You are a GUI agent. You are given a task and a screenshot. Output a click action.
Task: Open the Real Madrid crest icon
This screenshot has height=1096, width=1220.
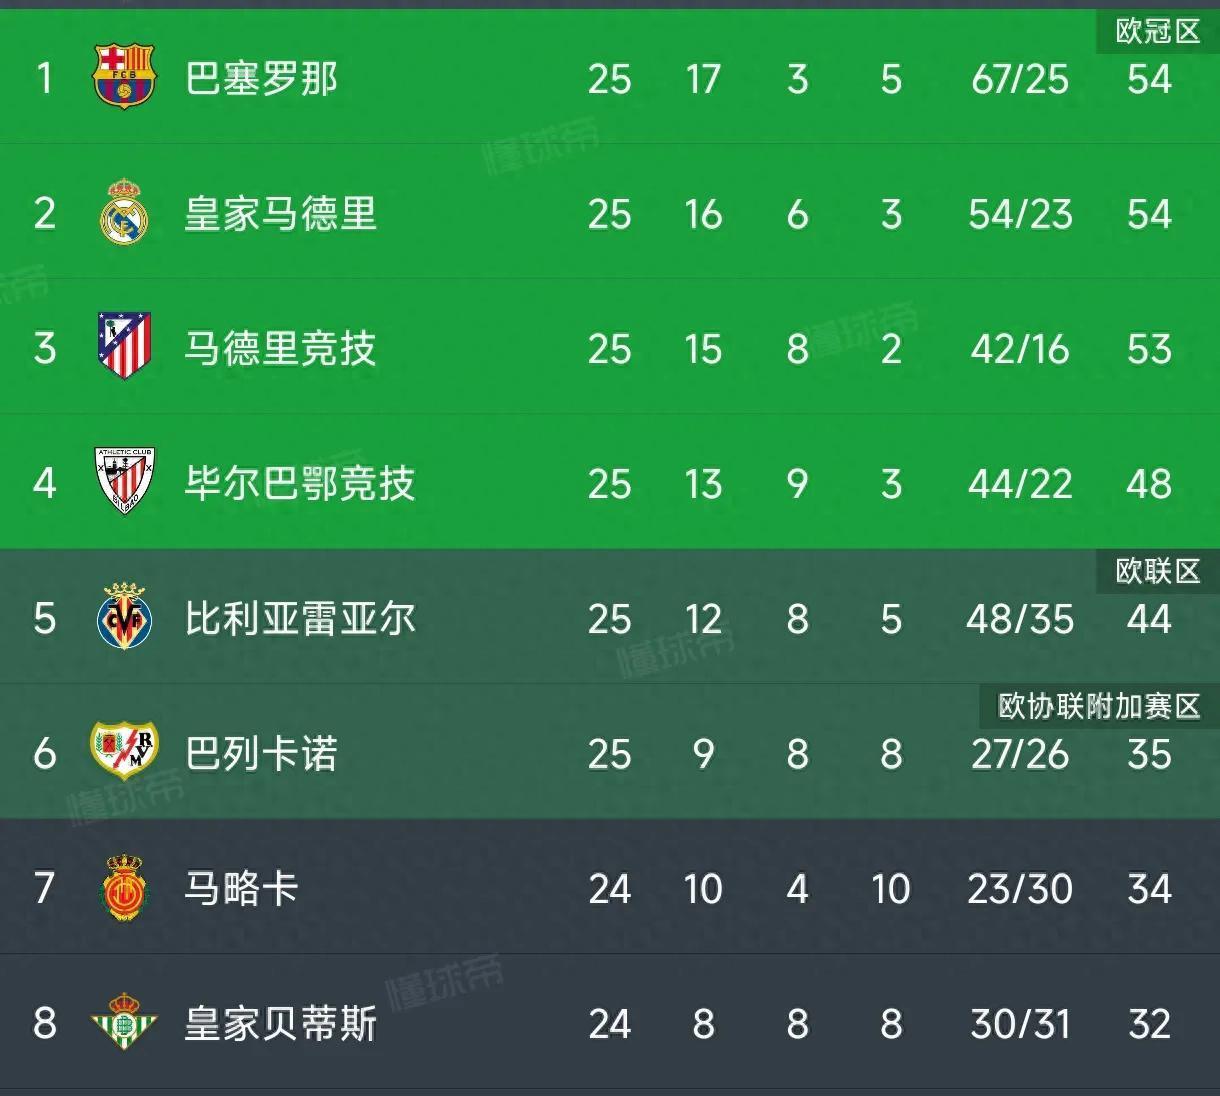124,213
